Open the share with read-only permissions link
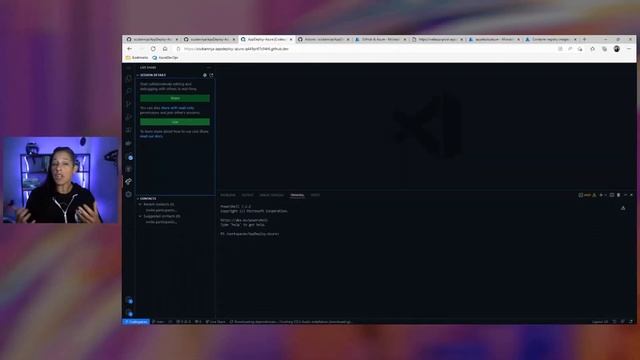Image resolution: width=640 pixels, height=360 pixels. (177, 108)
